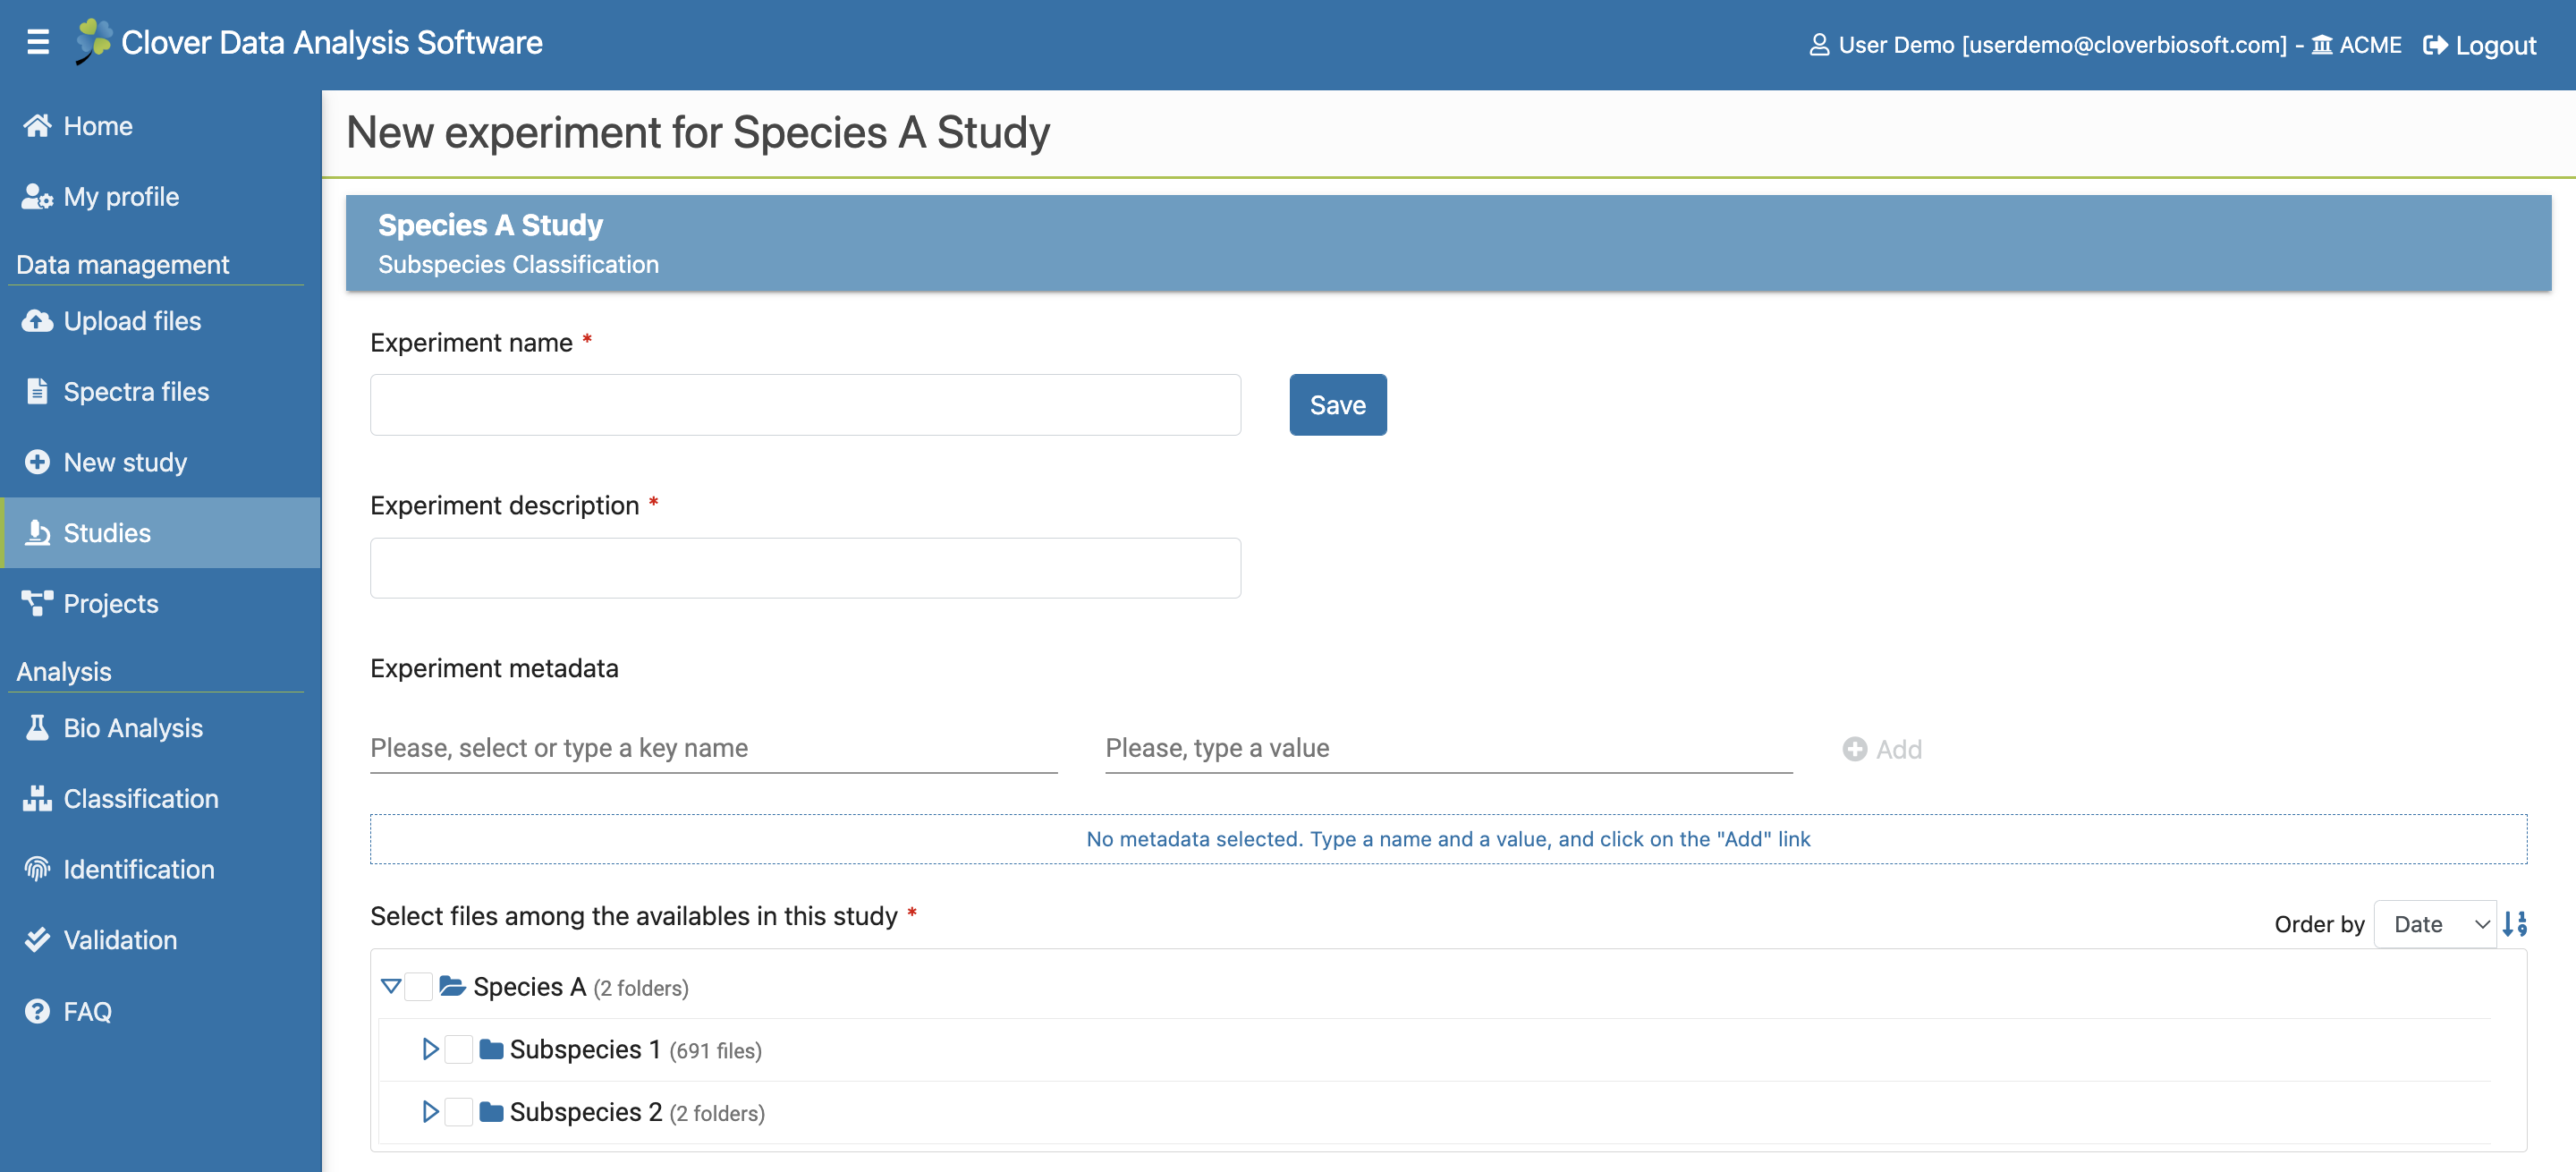The image size is (2576, 1172).
Task: Toggle the sort direction icon
Action: (2515, 924)
